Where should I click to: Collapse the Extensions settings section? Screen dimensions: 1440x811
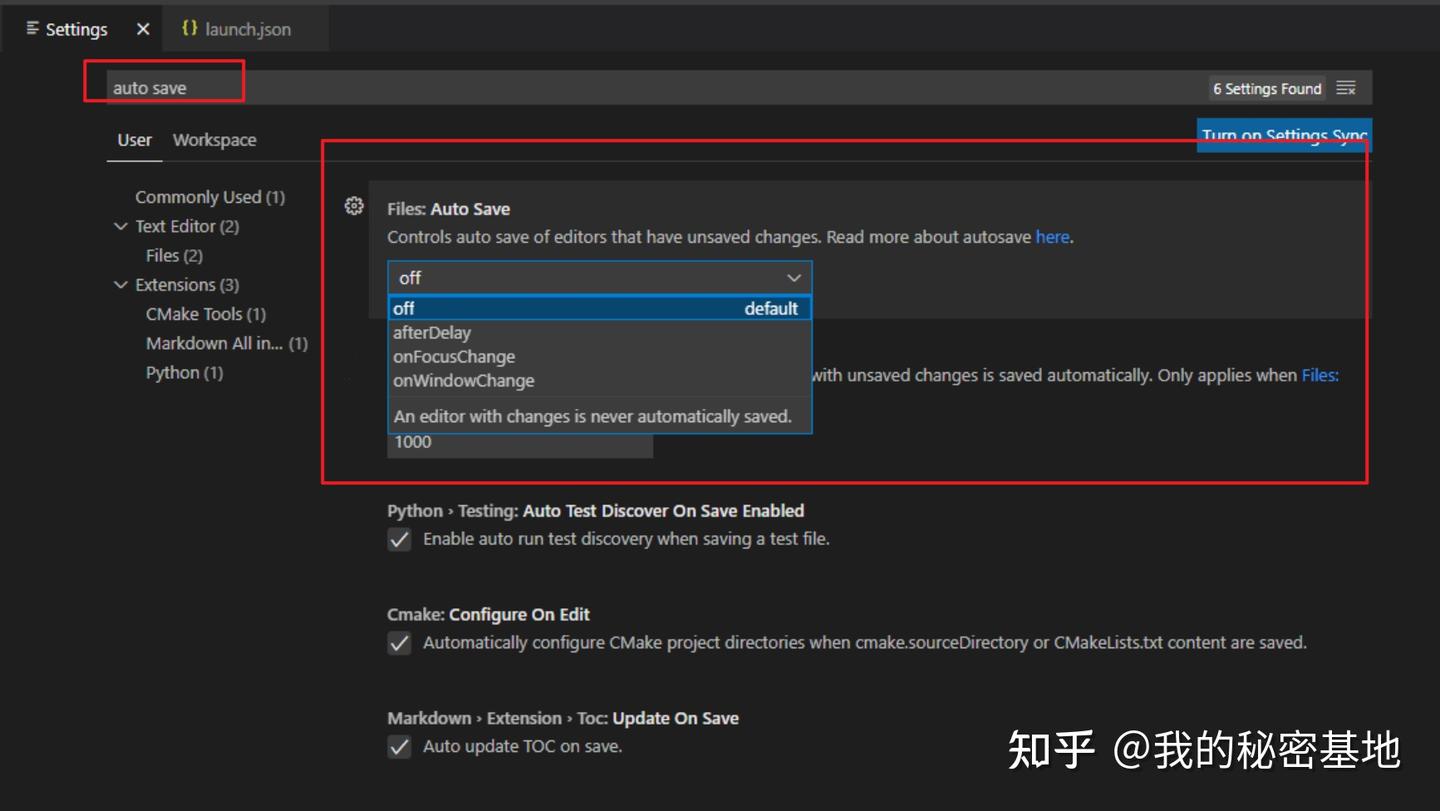tap(121, 284)
